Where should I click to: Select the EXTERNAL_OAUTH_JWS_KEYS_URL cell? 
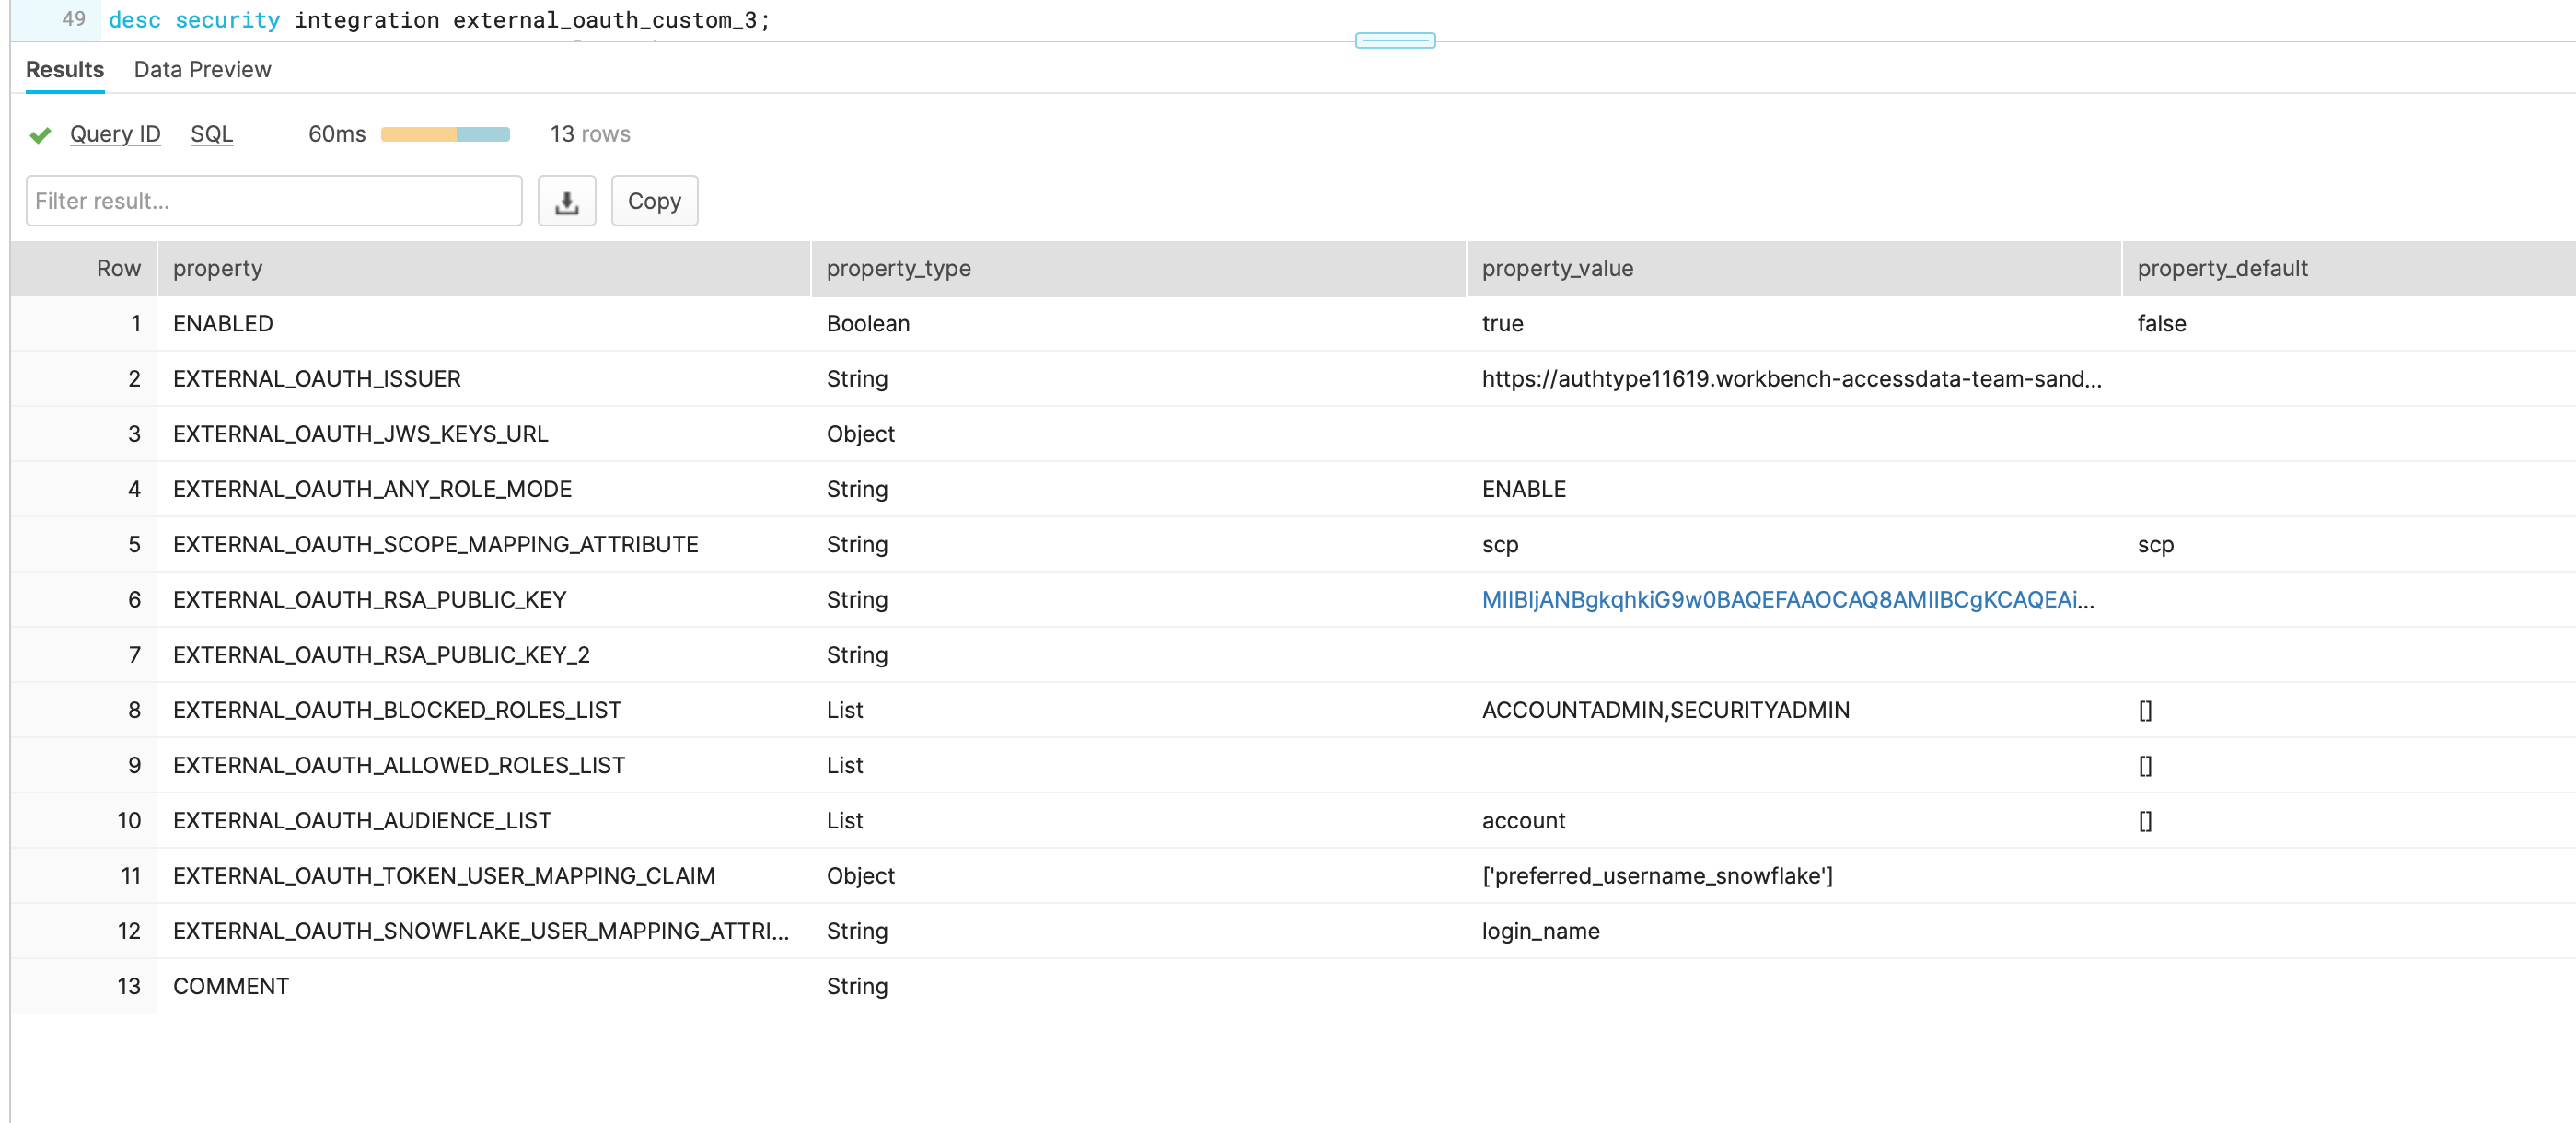click(x=483, y=434)
